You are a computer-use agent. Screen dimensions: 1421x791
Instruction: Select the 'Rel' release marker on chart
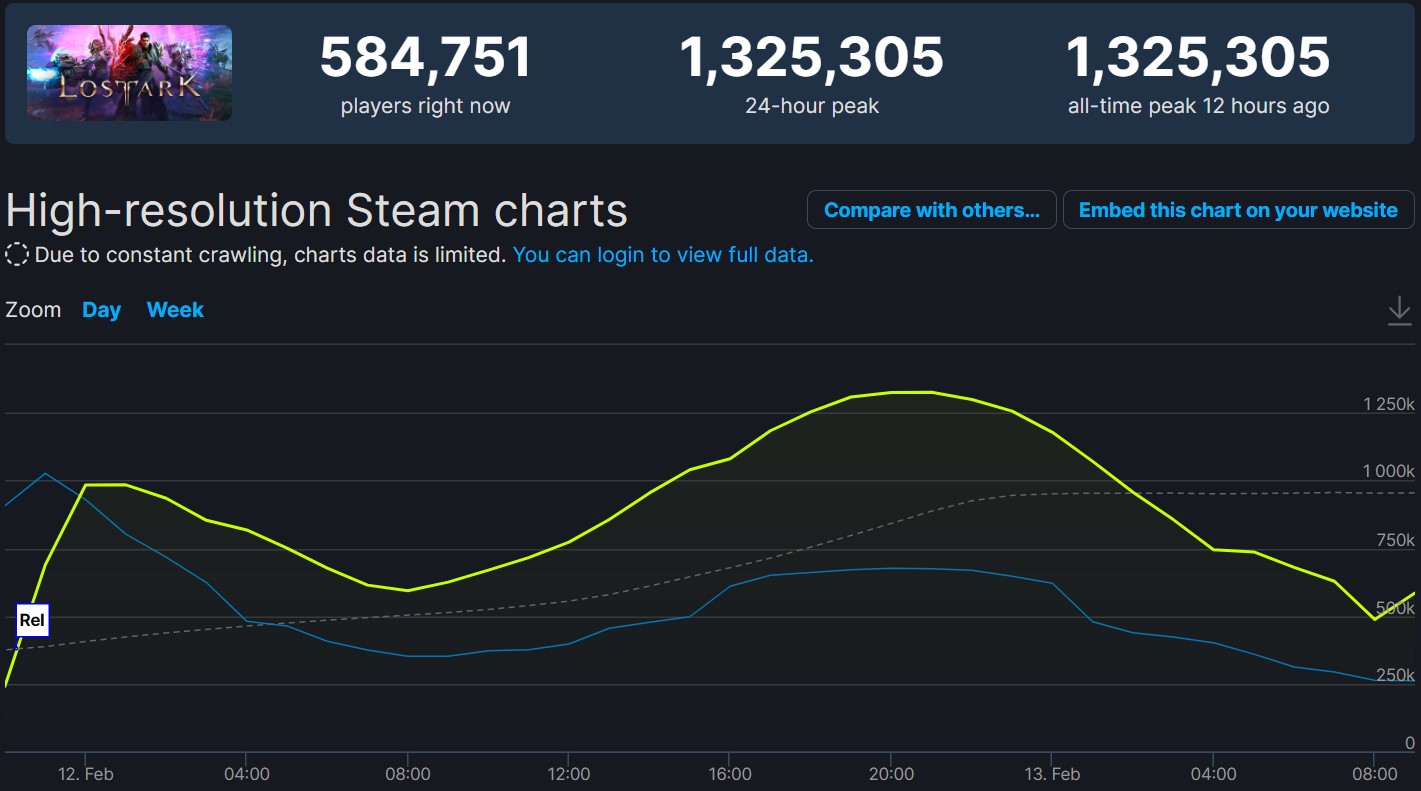pyautogui.click(x=32, y=621)
